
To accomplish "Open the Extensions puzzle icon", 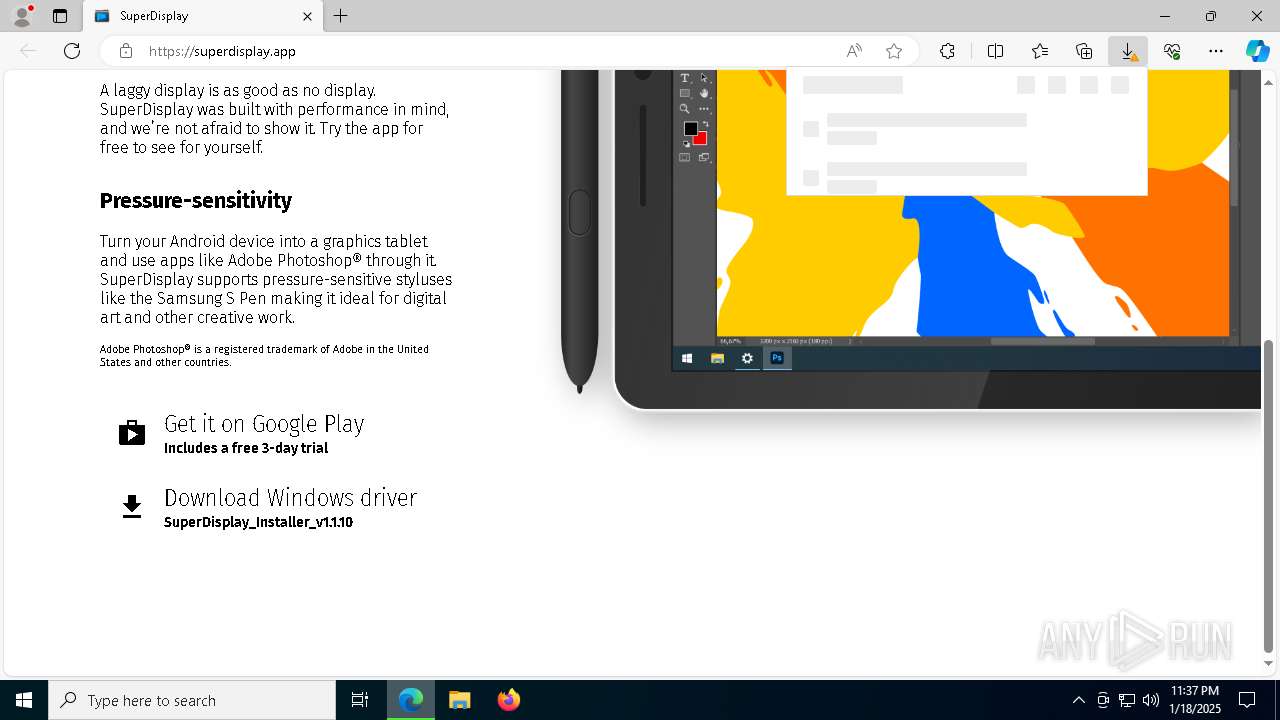I will point(947,51).
